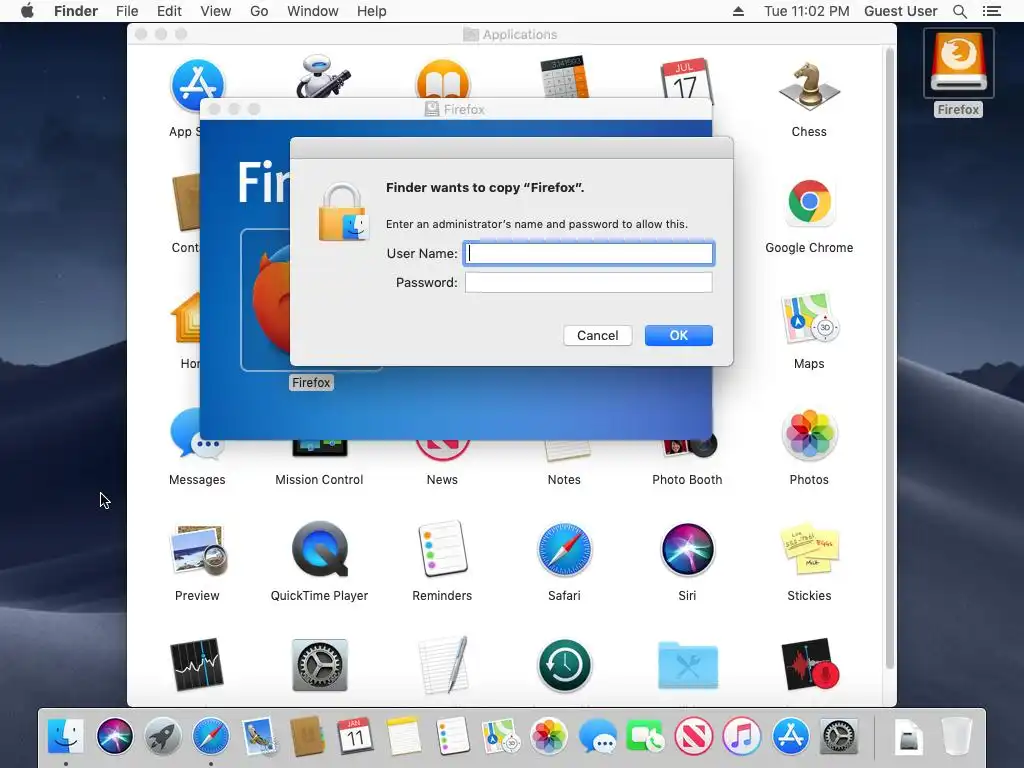This screenshot has height=768, width=1024.
Task: Click the Applications window scrollbar
Action: tap(889, 358)
